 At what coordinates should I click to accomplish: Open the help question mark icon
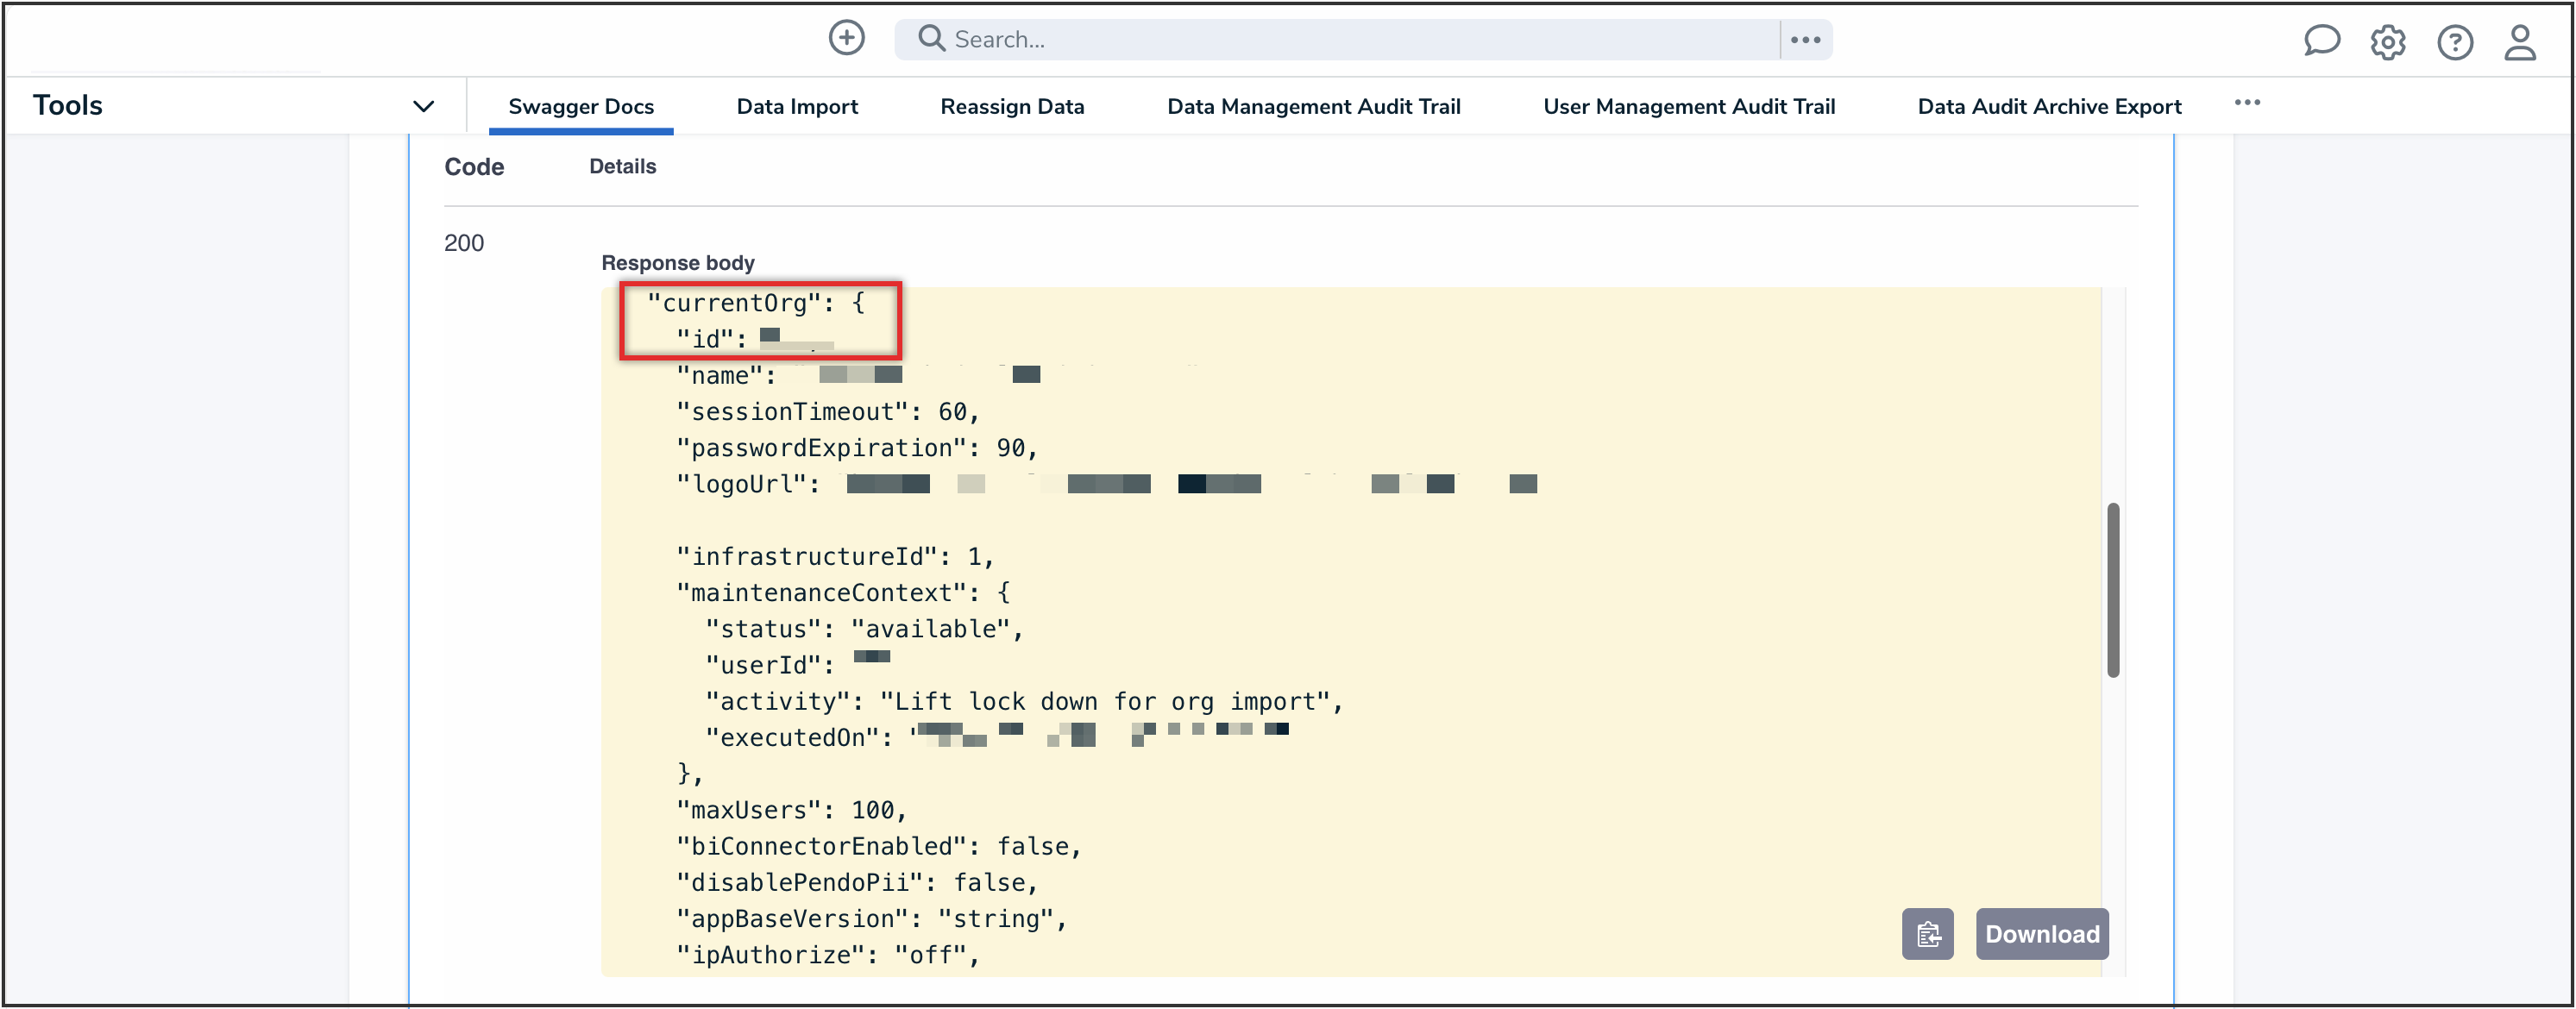(2454, 42)
